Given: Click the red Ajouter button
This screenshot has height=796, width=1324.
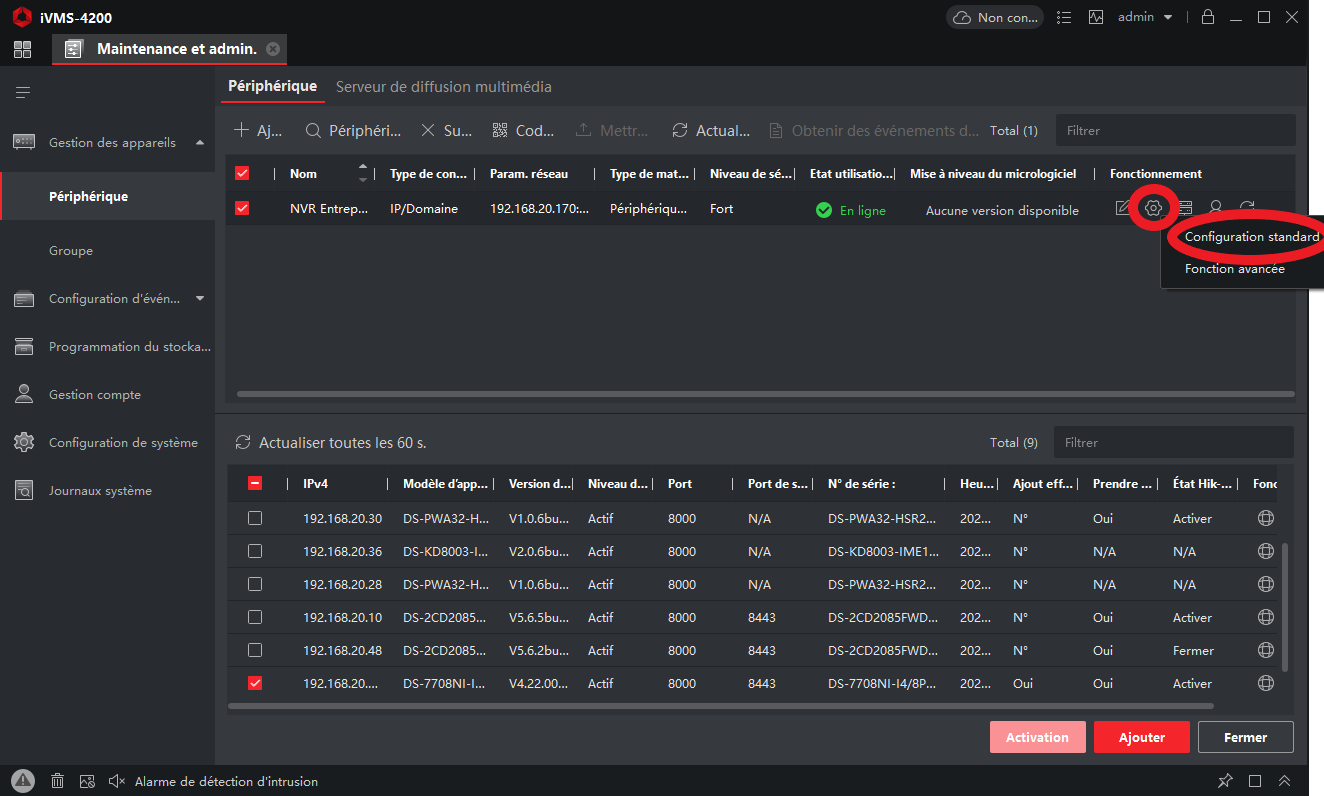Looking at the screenshot, I should (1141, 737).
